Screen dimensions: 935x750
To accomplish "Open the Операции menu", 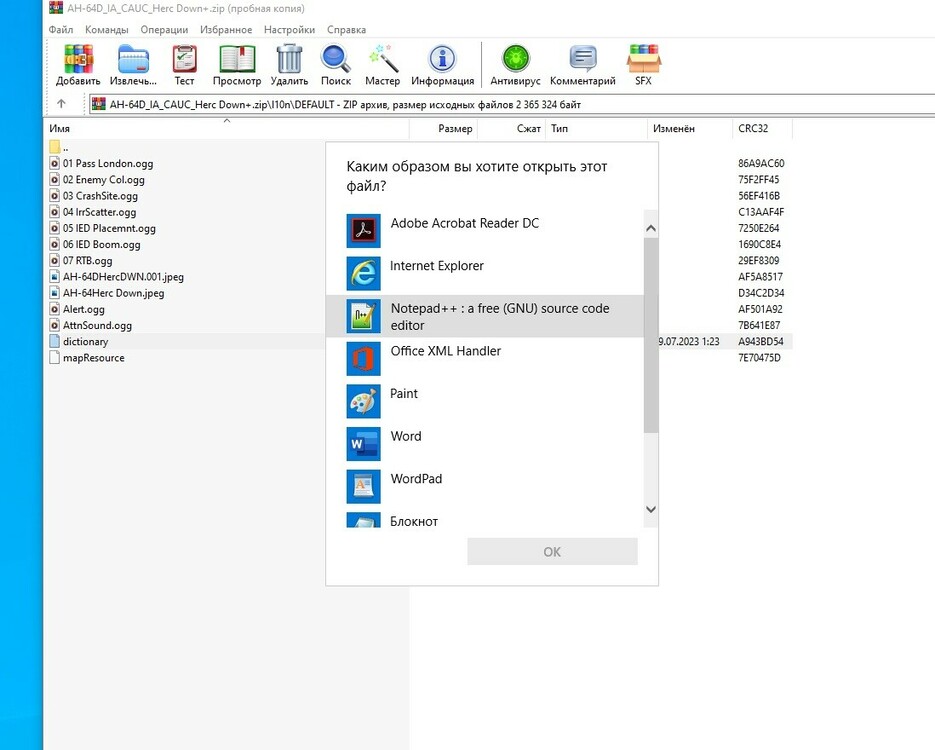I will point(164,29).
